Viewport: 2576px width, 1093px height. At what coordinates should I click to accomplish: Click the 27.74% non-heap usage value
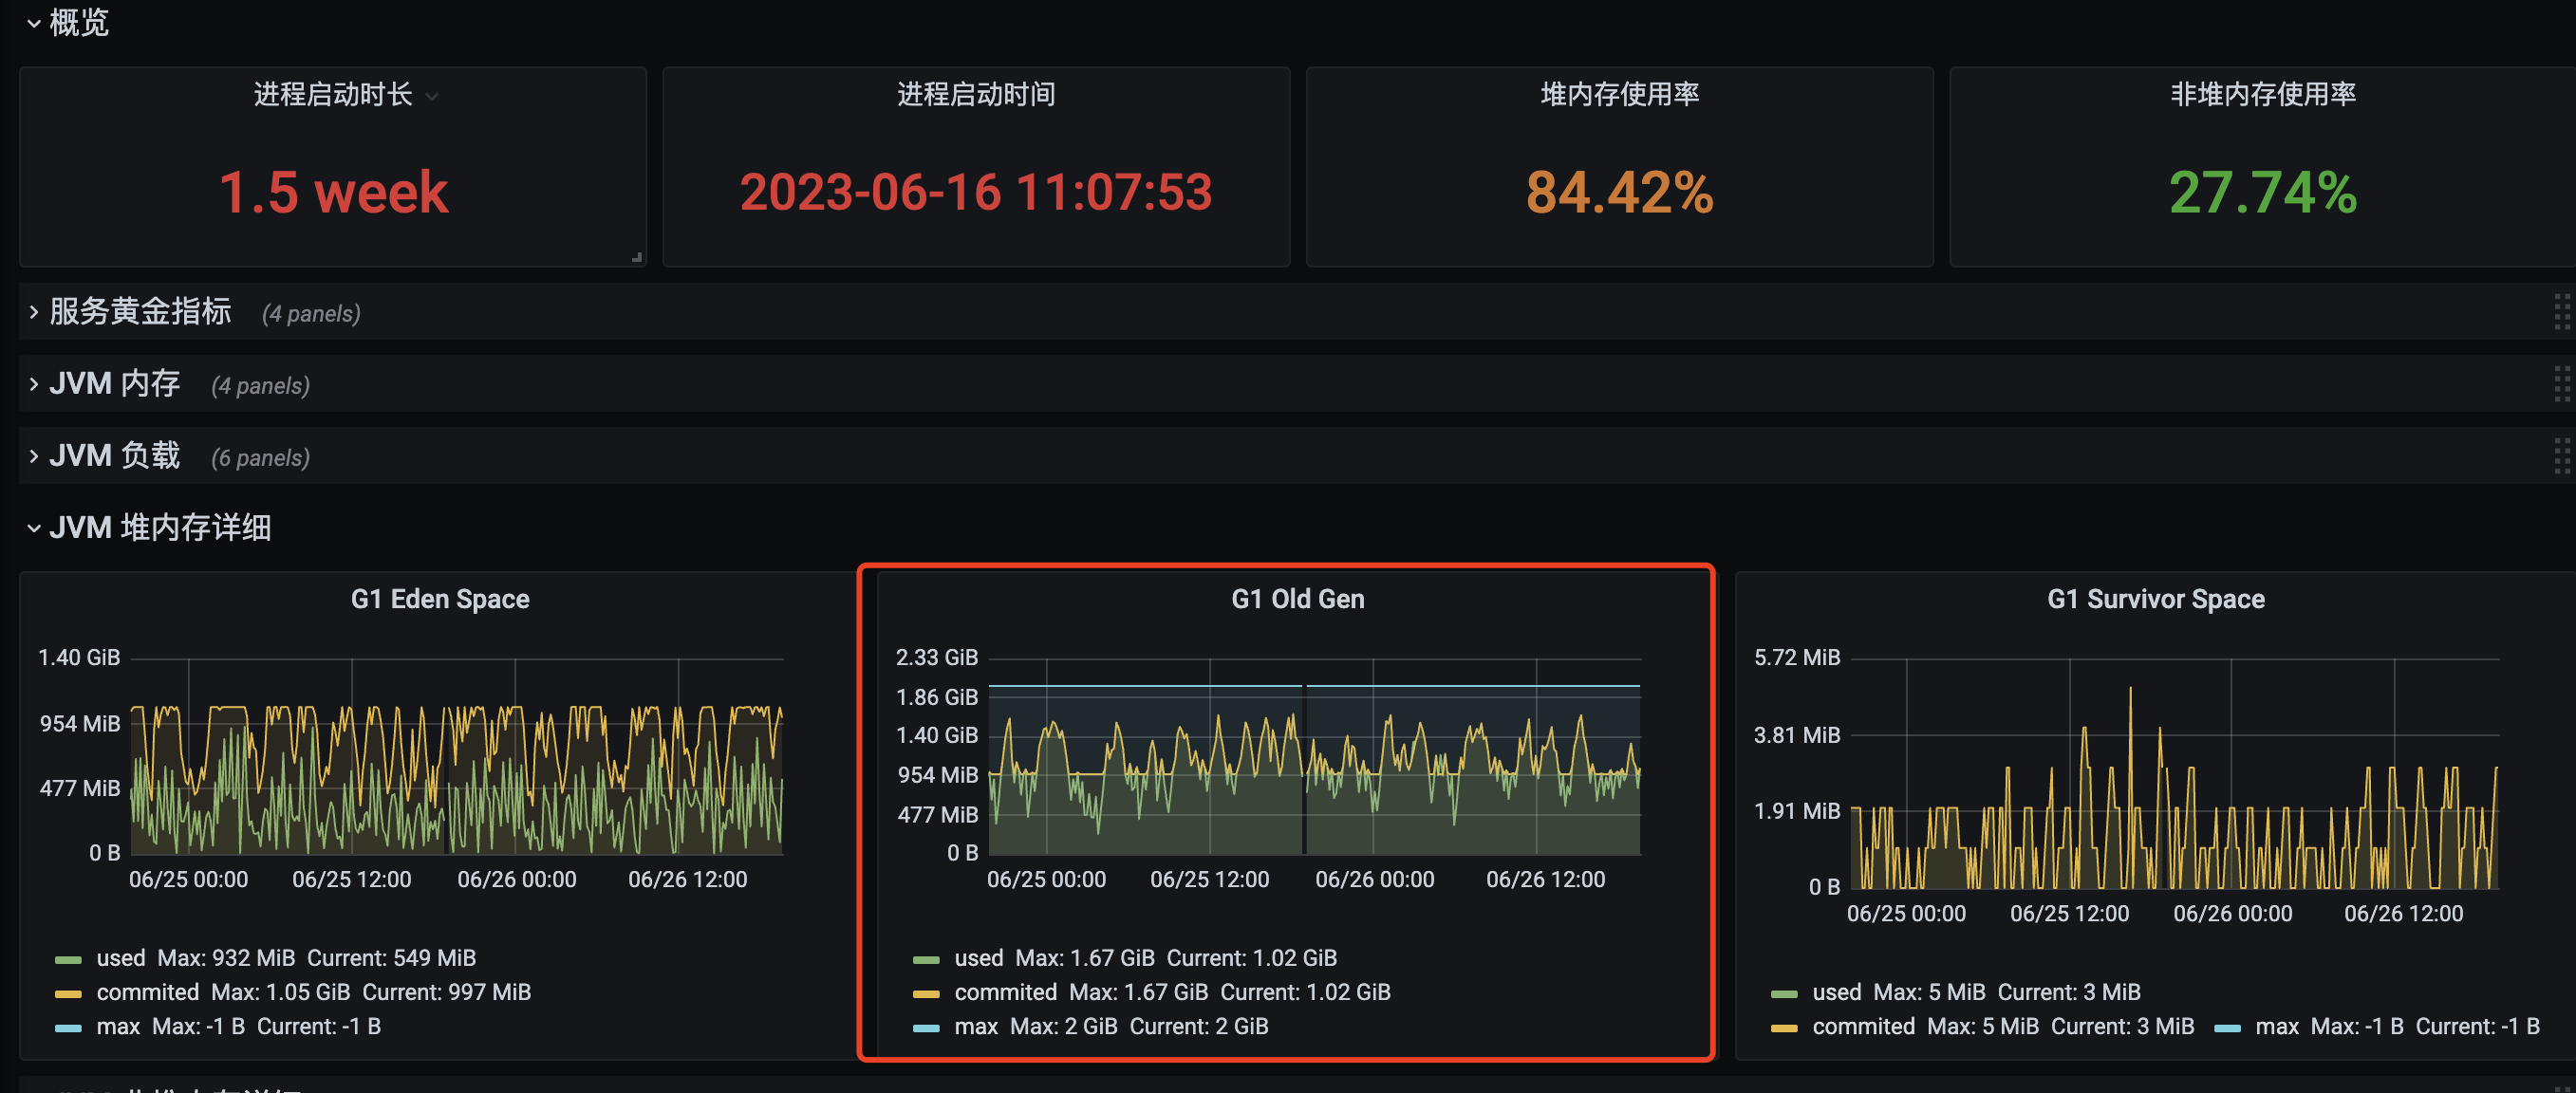(2263, 192)
